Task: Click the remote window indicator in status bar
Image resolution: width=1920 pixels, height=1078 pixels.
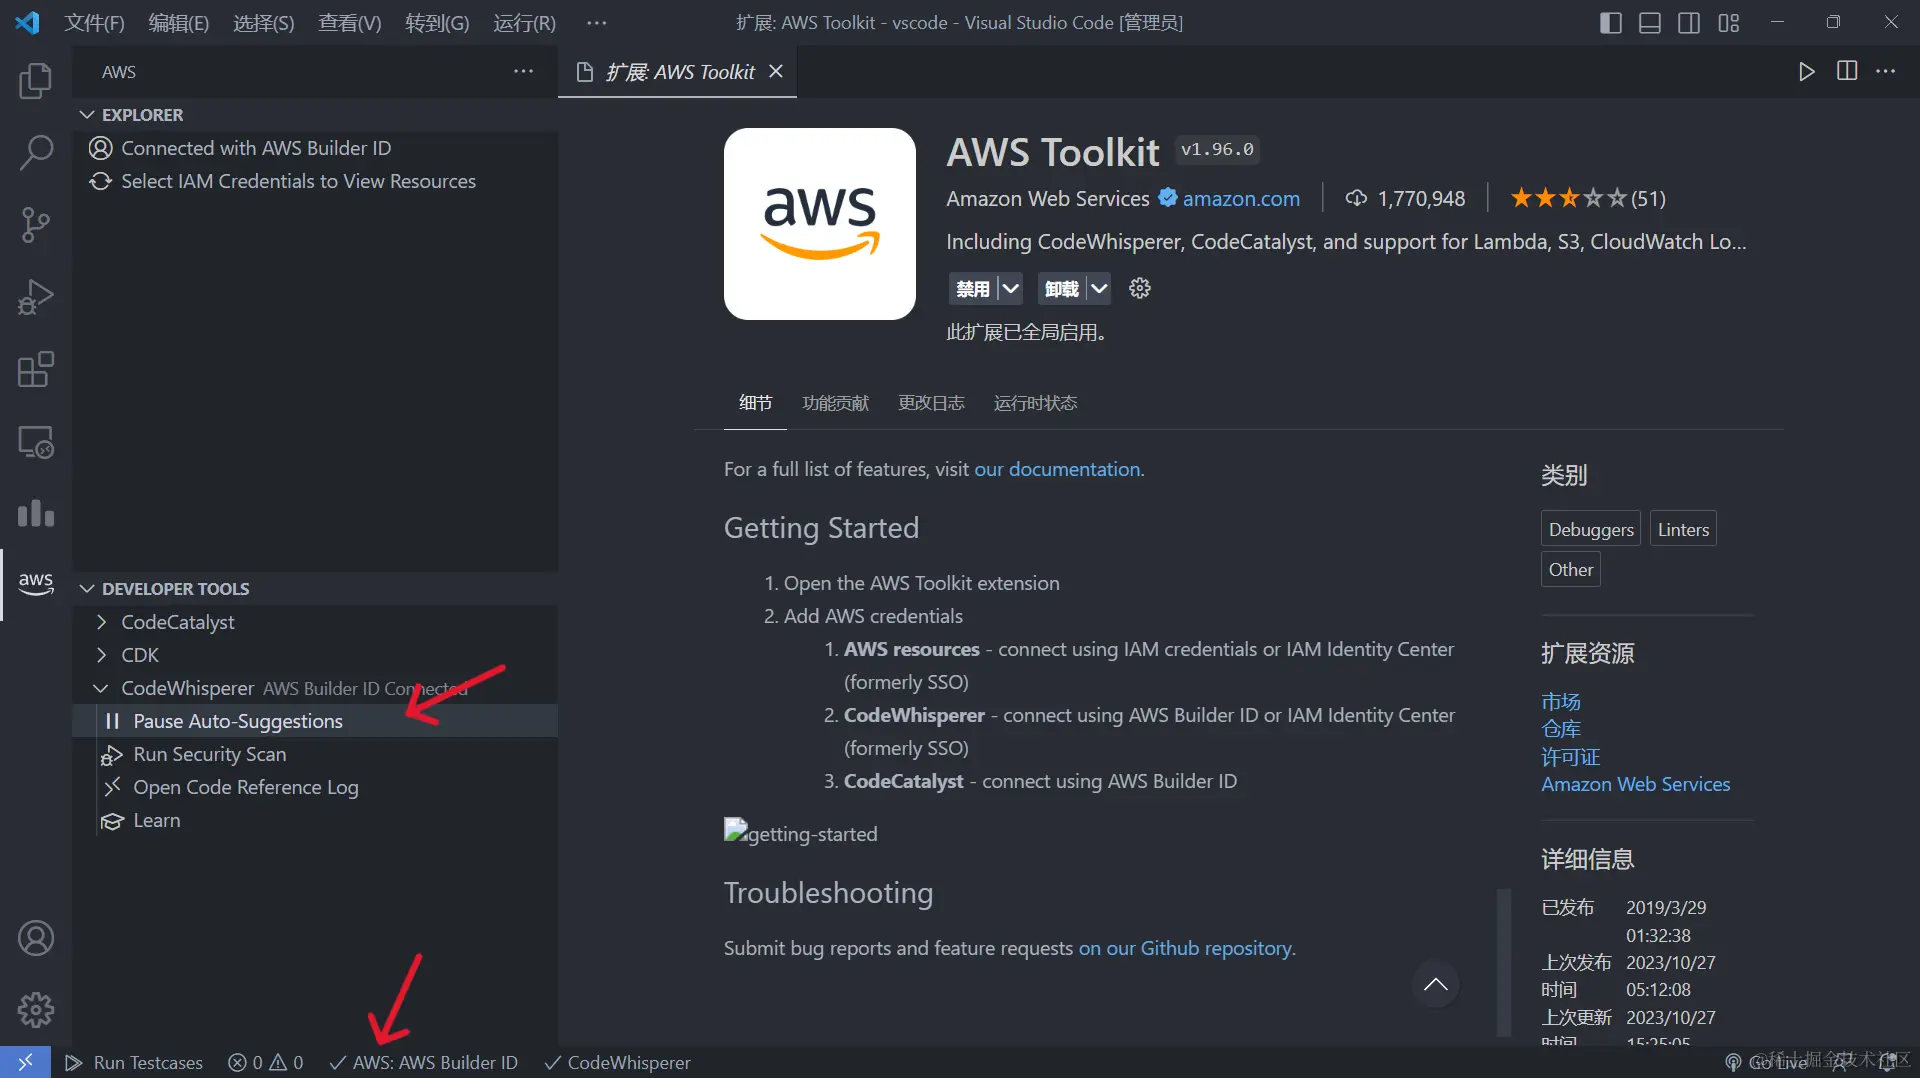Action: [x=25, y=1062]
